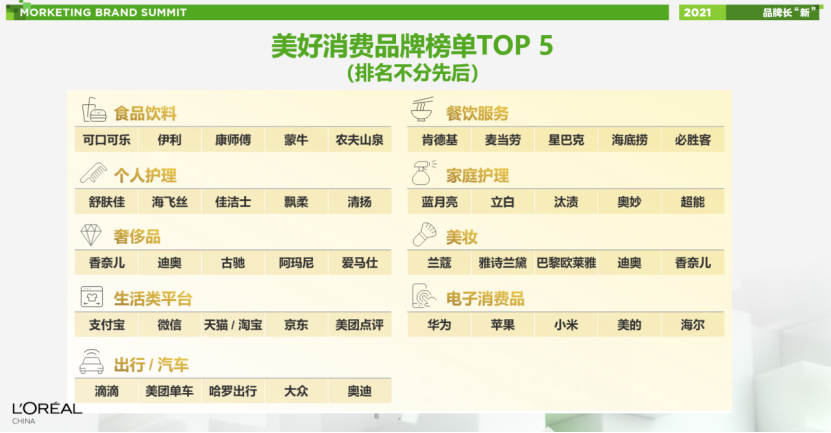
Task: Click the L'ORÉAL CHINA logo
Action: [x=47, y=413]
